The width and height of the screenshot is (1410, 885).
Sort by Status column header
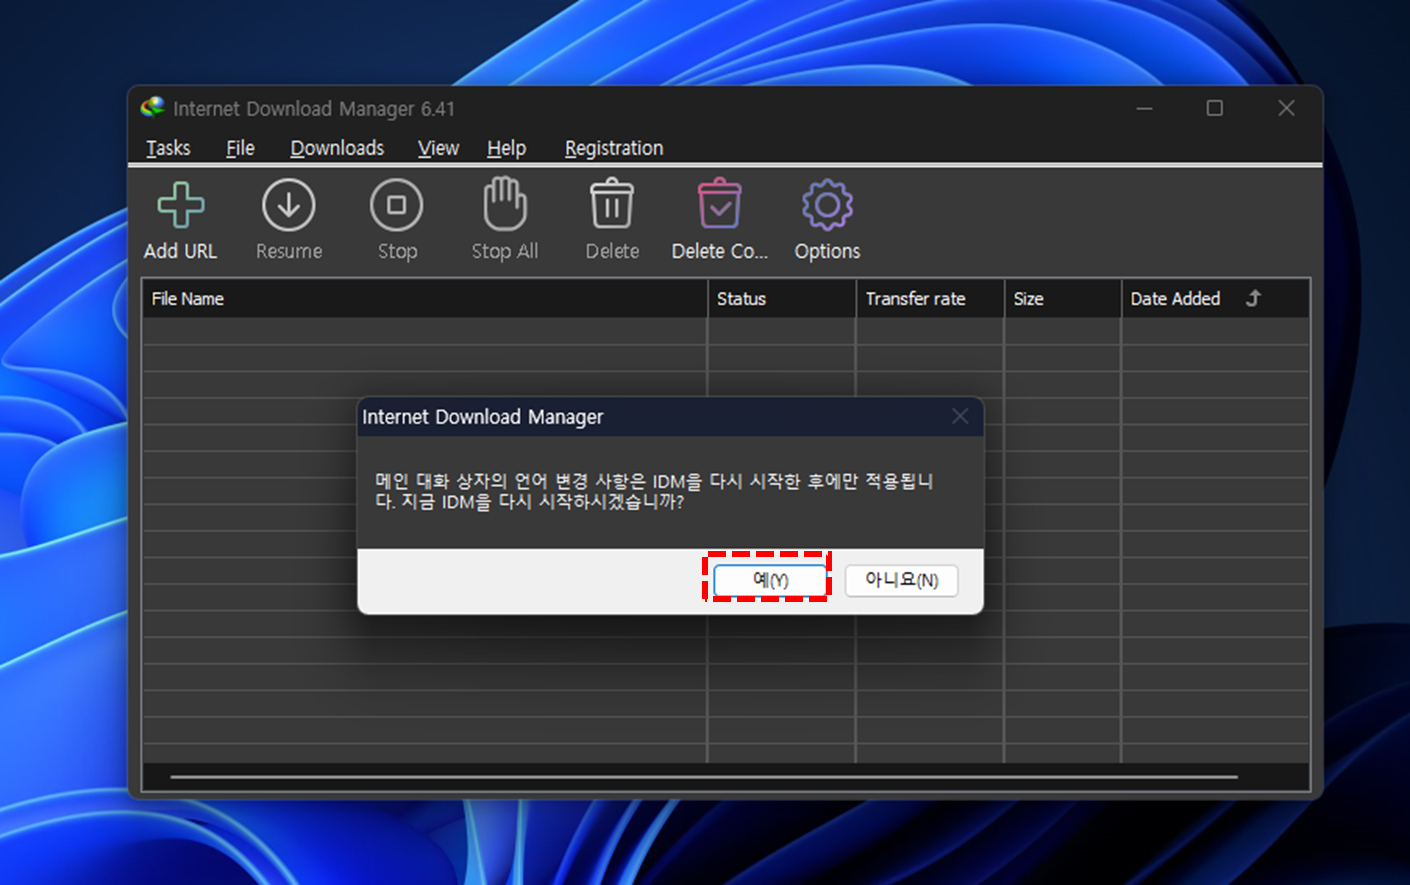click(781, 298)
